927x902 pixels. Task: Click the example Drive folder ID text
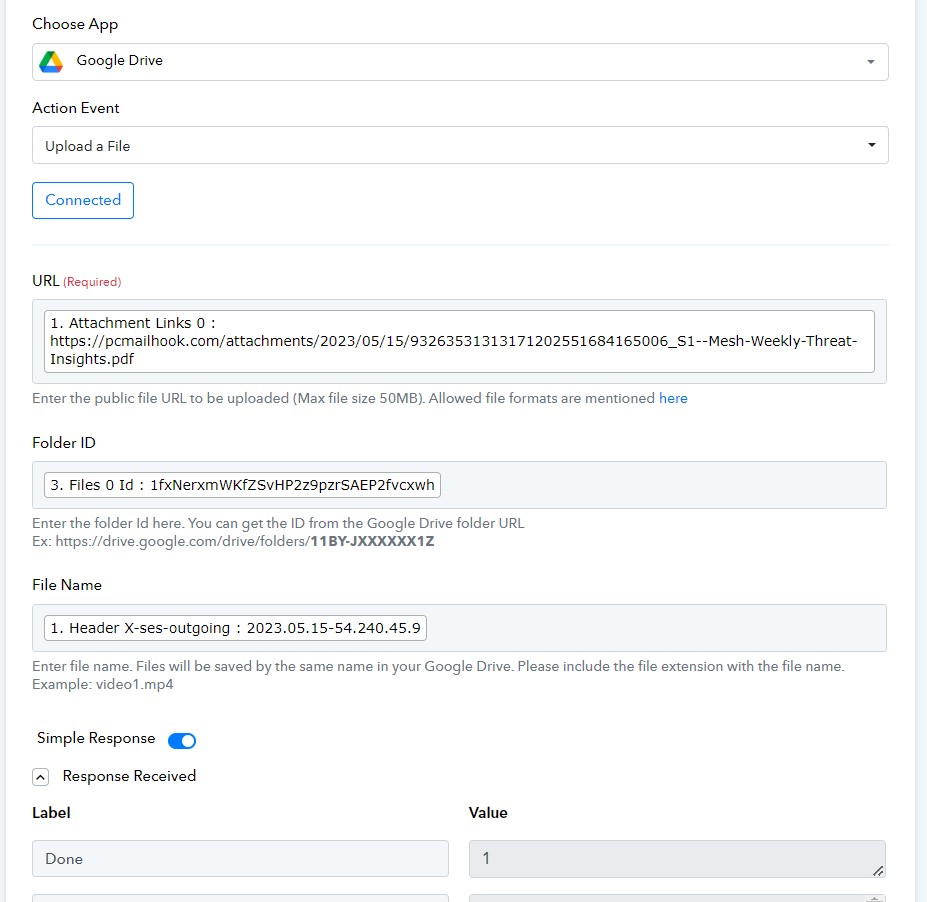[372, 541]
